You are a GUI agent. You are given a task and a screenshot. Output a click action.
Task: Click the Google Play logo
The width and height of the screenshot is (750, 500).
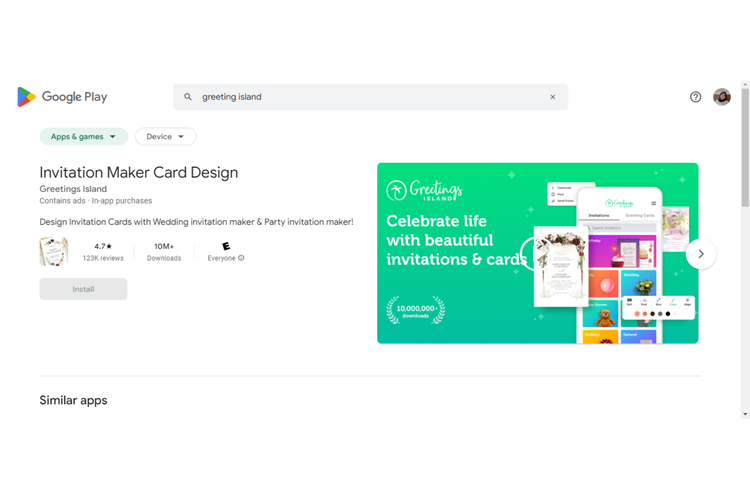point(61,97)
